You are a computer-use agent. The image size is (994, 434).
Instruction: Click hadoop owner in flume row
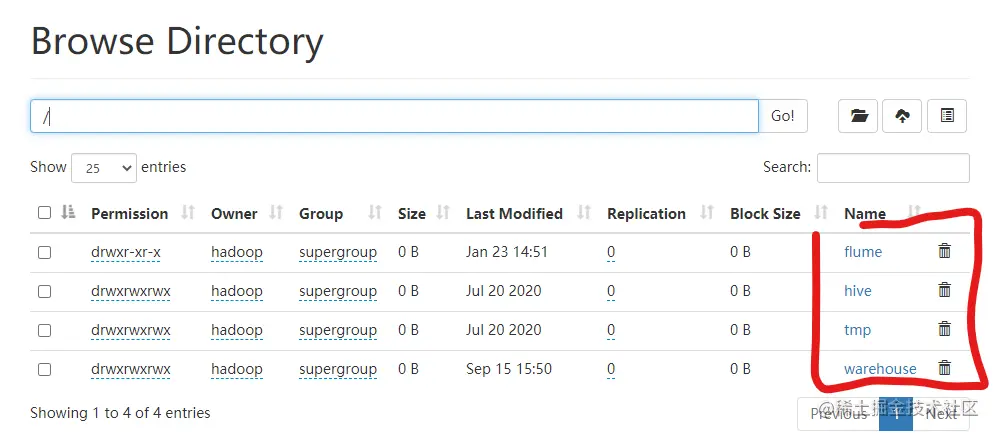pos(236,252)
